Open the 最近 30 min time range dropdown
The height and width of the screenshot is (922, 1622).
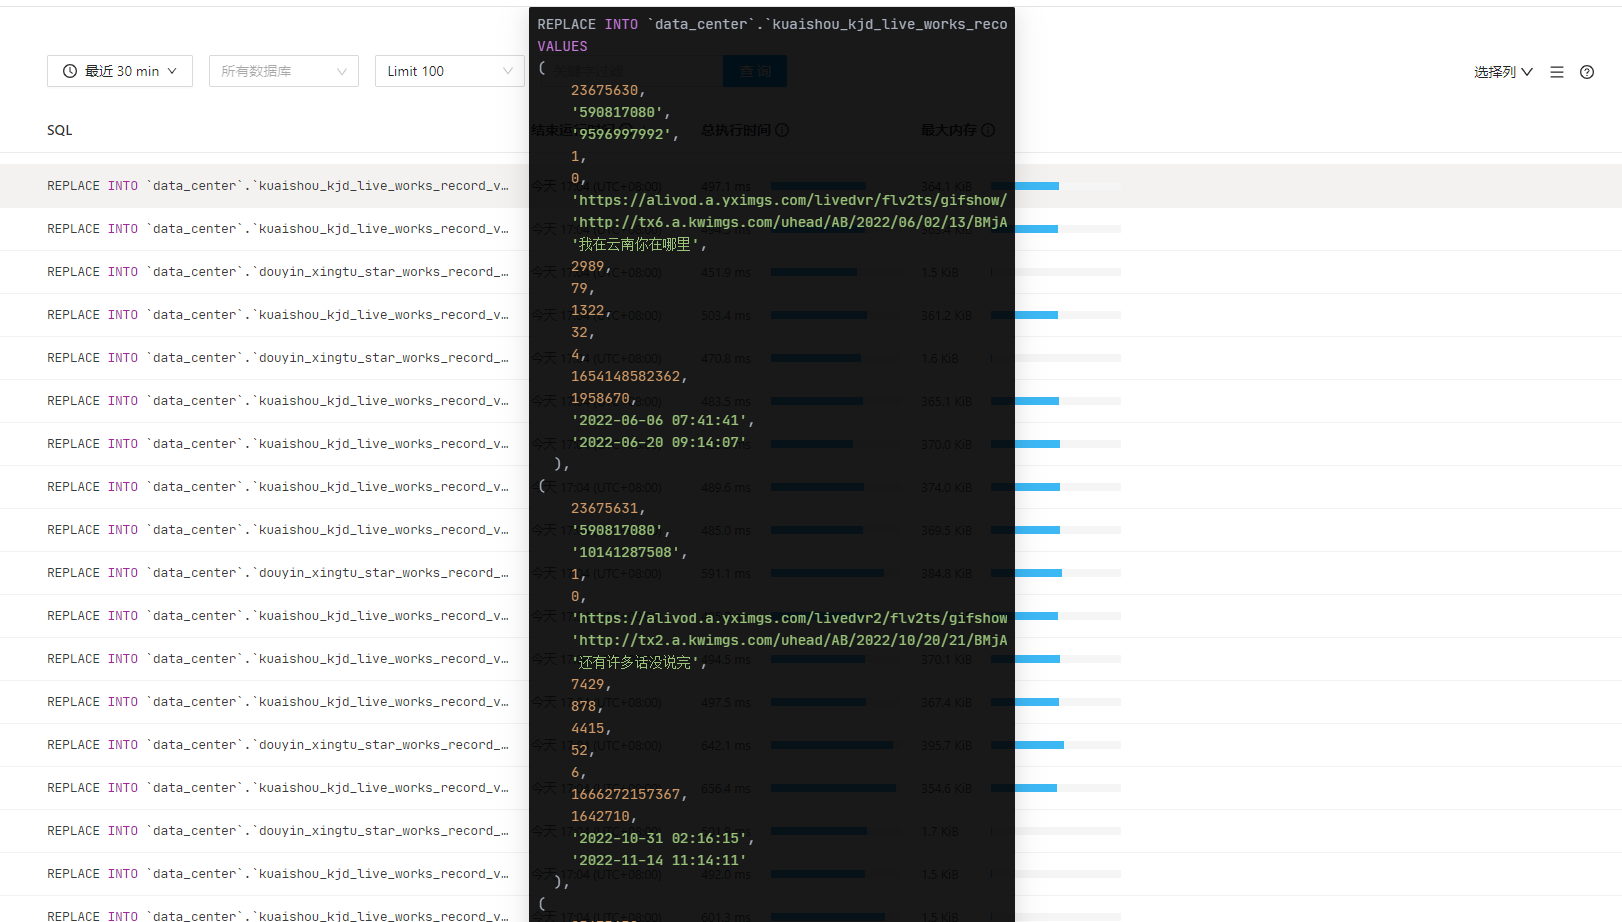120,71
